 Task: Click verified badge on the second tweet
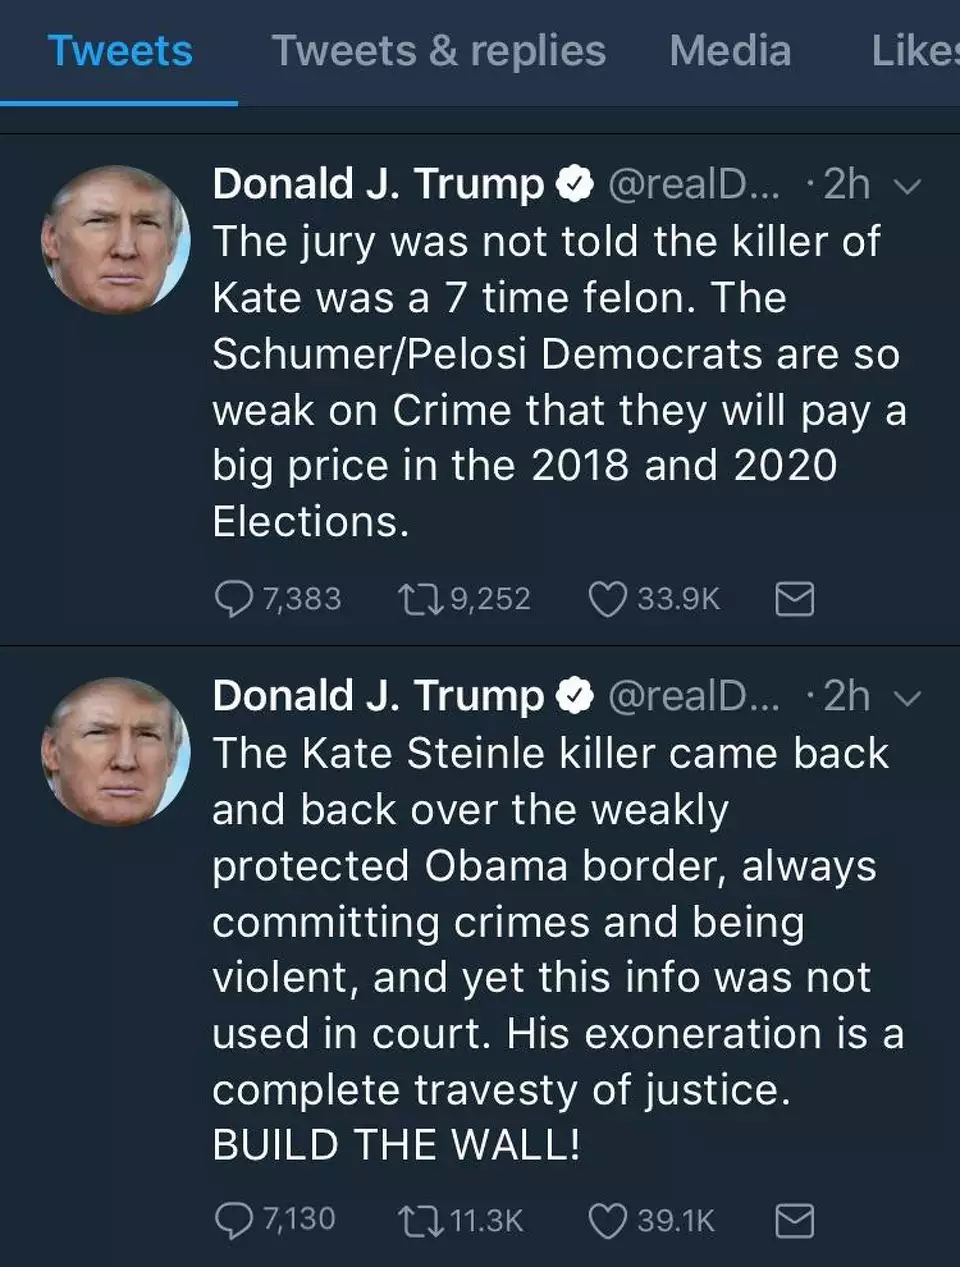[x=575, y=697]
